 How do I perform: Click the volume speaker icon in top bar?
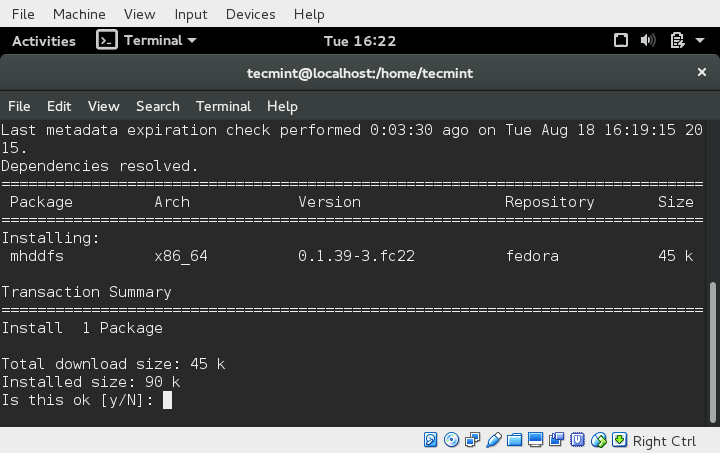[x=647, y=41]
